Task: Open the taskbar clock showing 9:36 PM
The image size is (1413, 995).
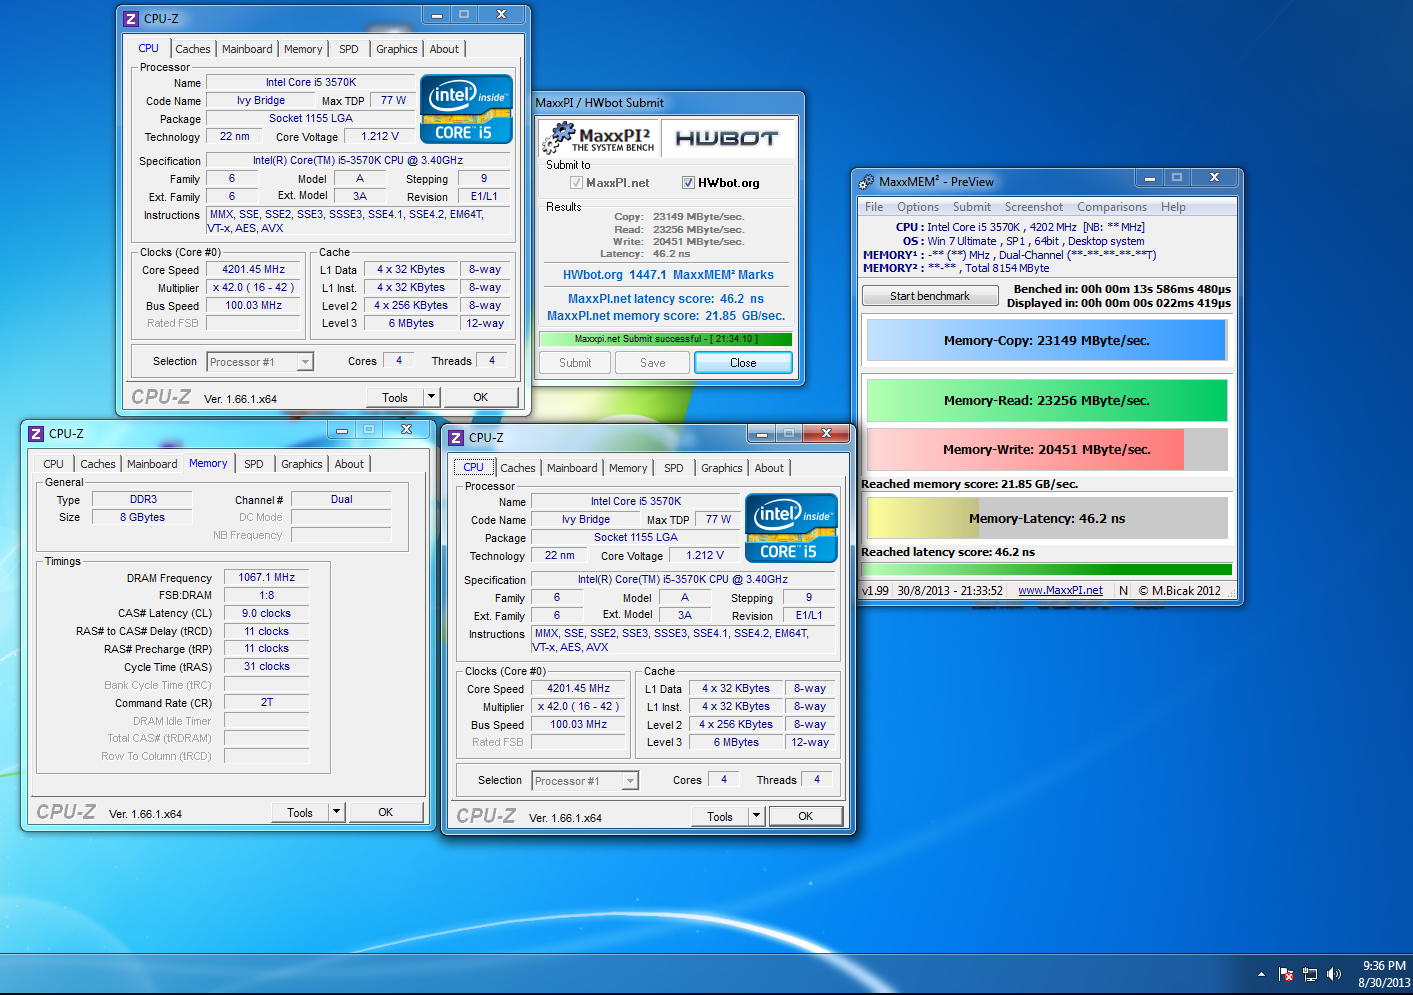Action: (x=1384, y=974)
